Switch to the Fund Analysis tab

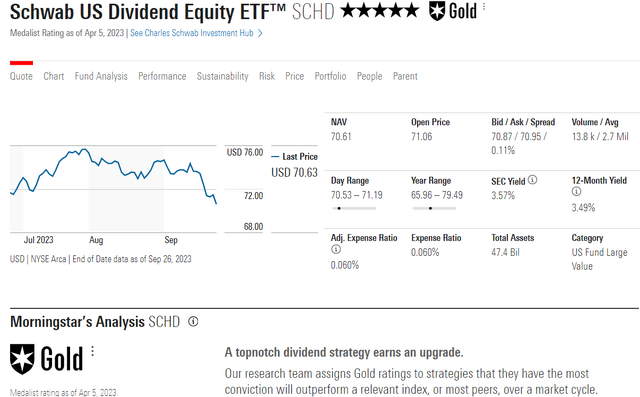tap(101, 76)
